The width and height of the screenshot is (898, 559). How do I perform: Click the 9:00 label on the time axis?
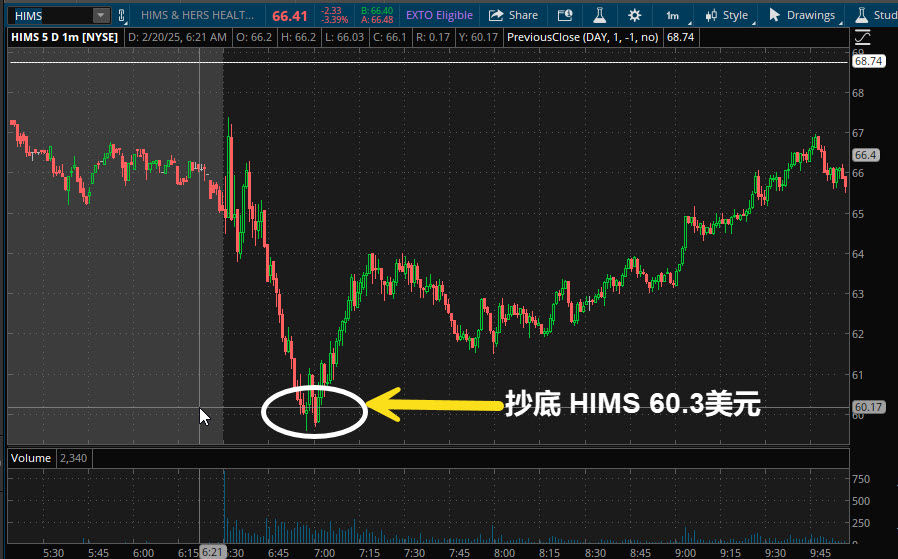point(685,553)
